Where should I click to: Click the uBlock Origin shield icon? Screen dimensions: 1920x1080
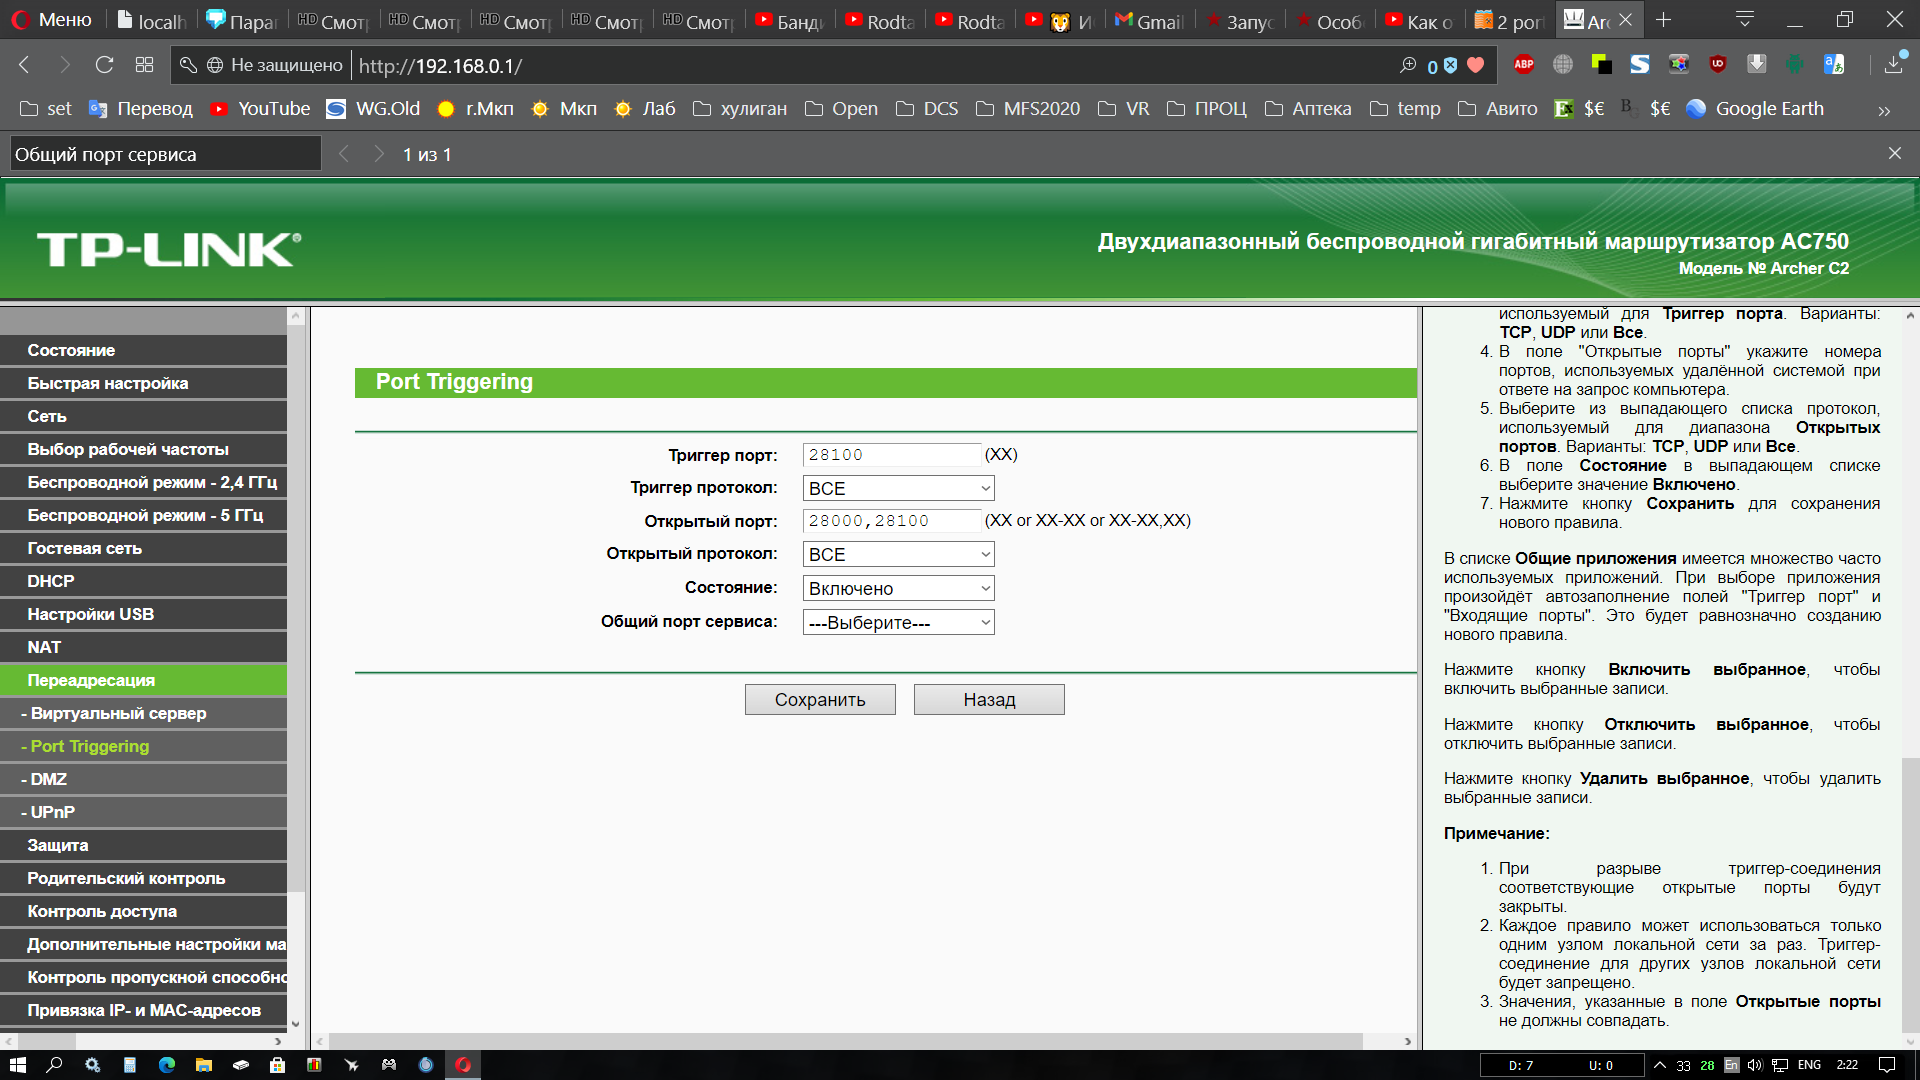(x=1718, y=65)
